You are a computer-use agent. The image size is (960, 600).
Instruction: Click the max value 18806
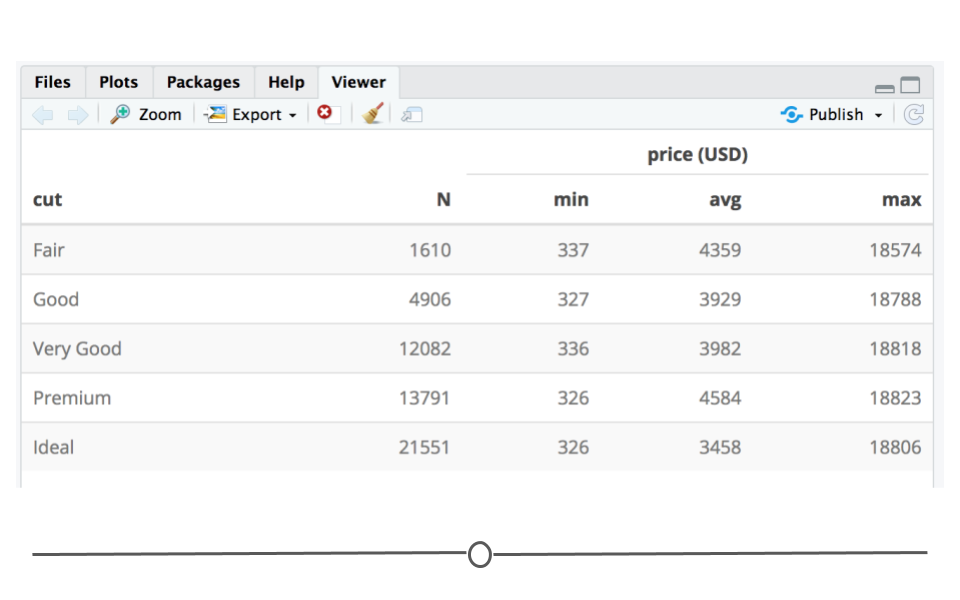[x=895, y=448]
